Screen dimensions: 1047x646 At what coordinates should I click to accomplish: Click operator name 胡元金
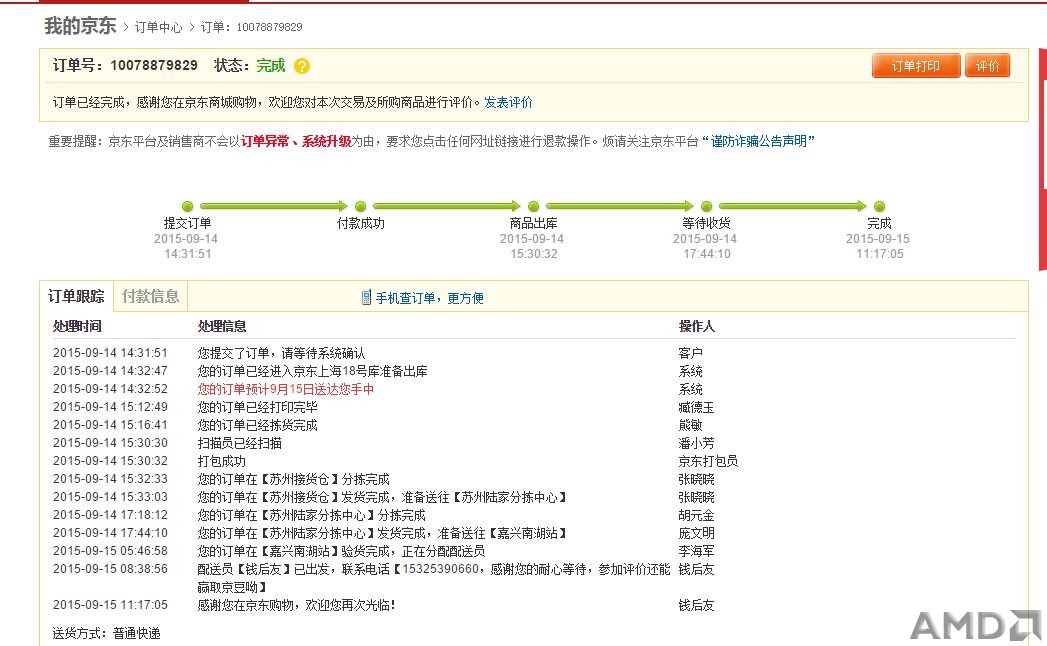(x=696, y=515)
